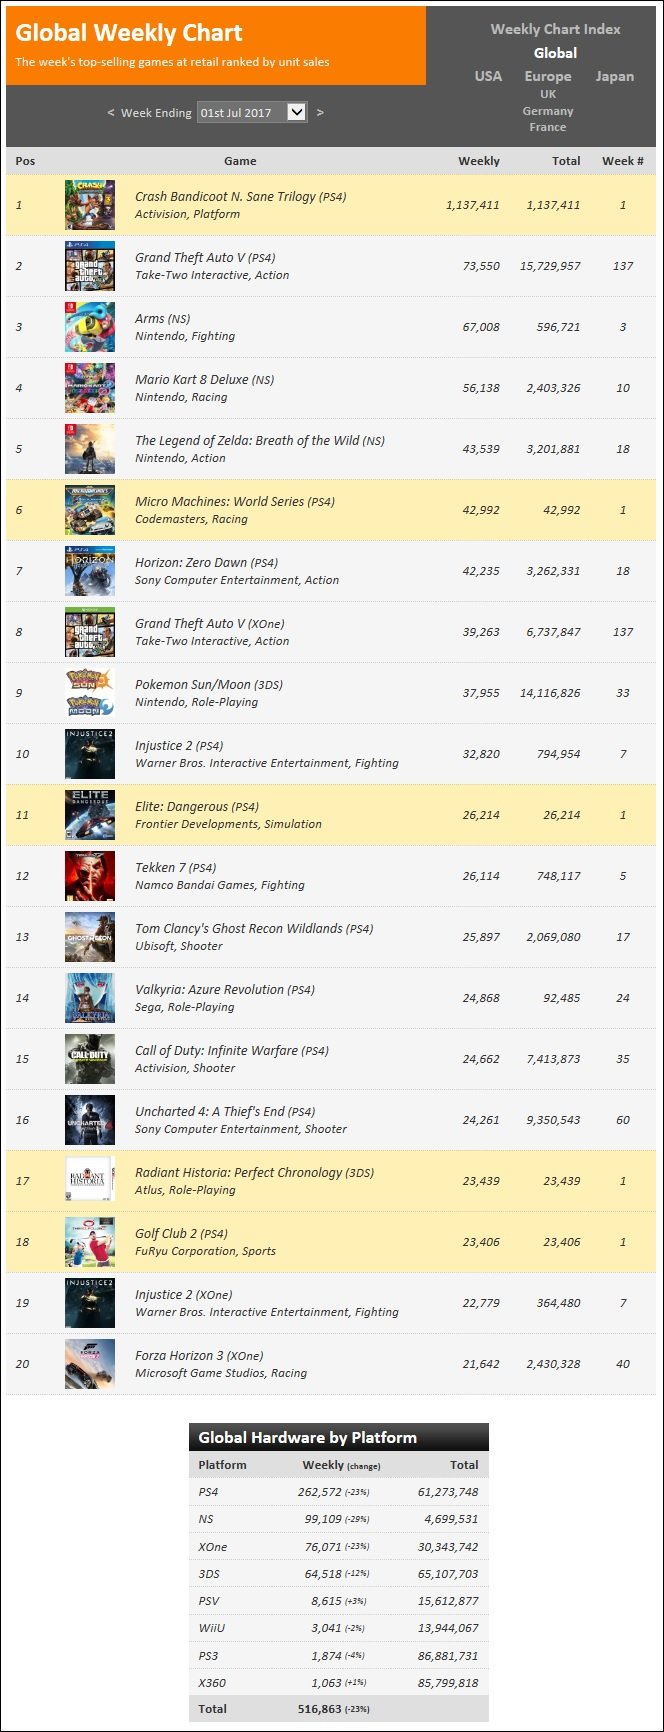Screen dimensions: 664x1732
Task: Open France chart link
Action: [548, 127]
